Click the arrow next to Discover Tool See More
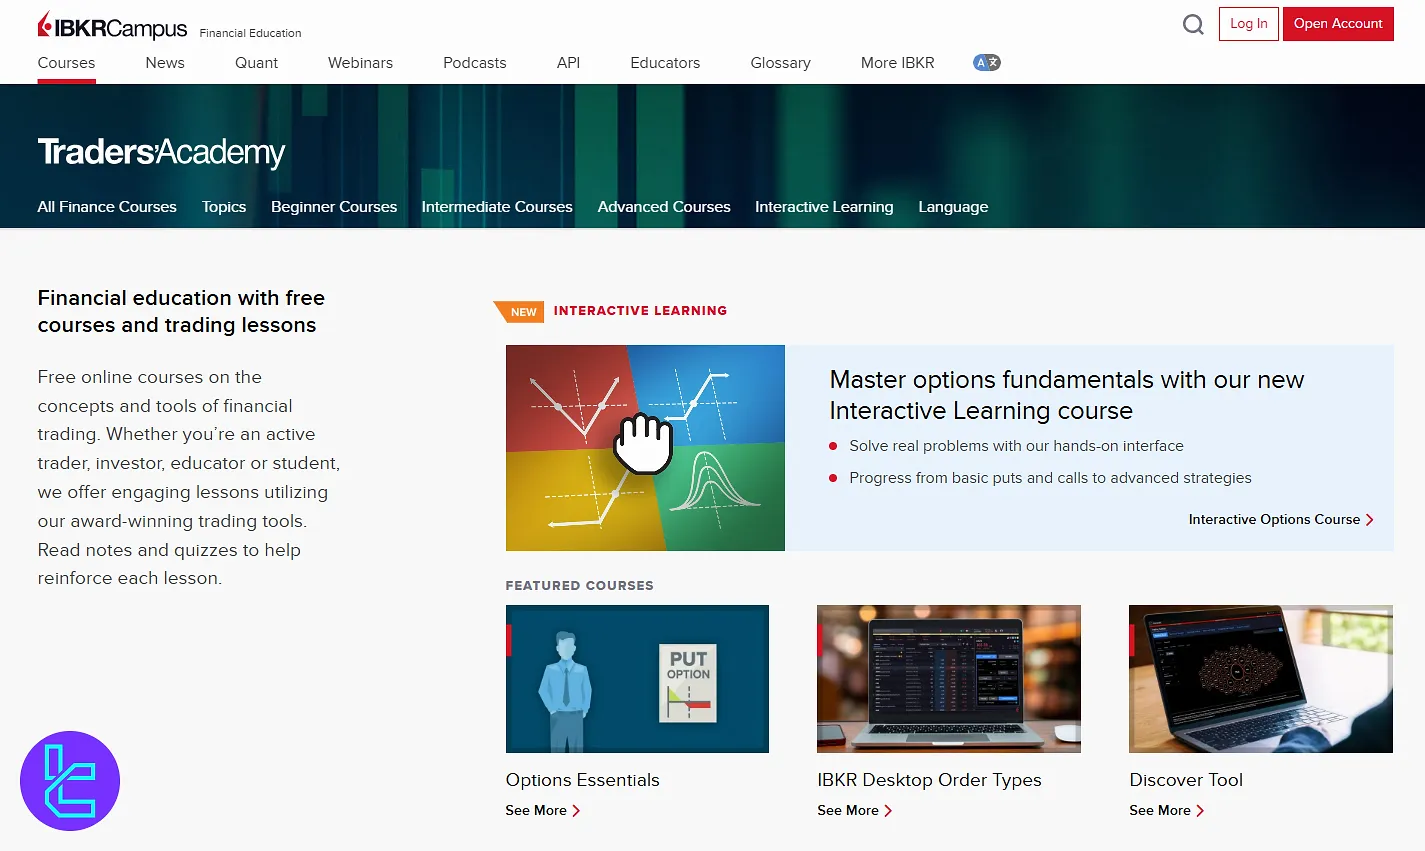The height and width of the screenshot is (851, 1425). coord(1200,811)
